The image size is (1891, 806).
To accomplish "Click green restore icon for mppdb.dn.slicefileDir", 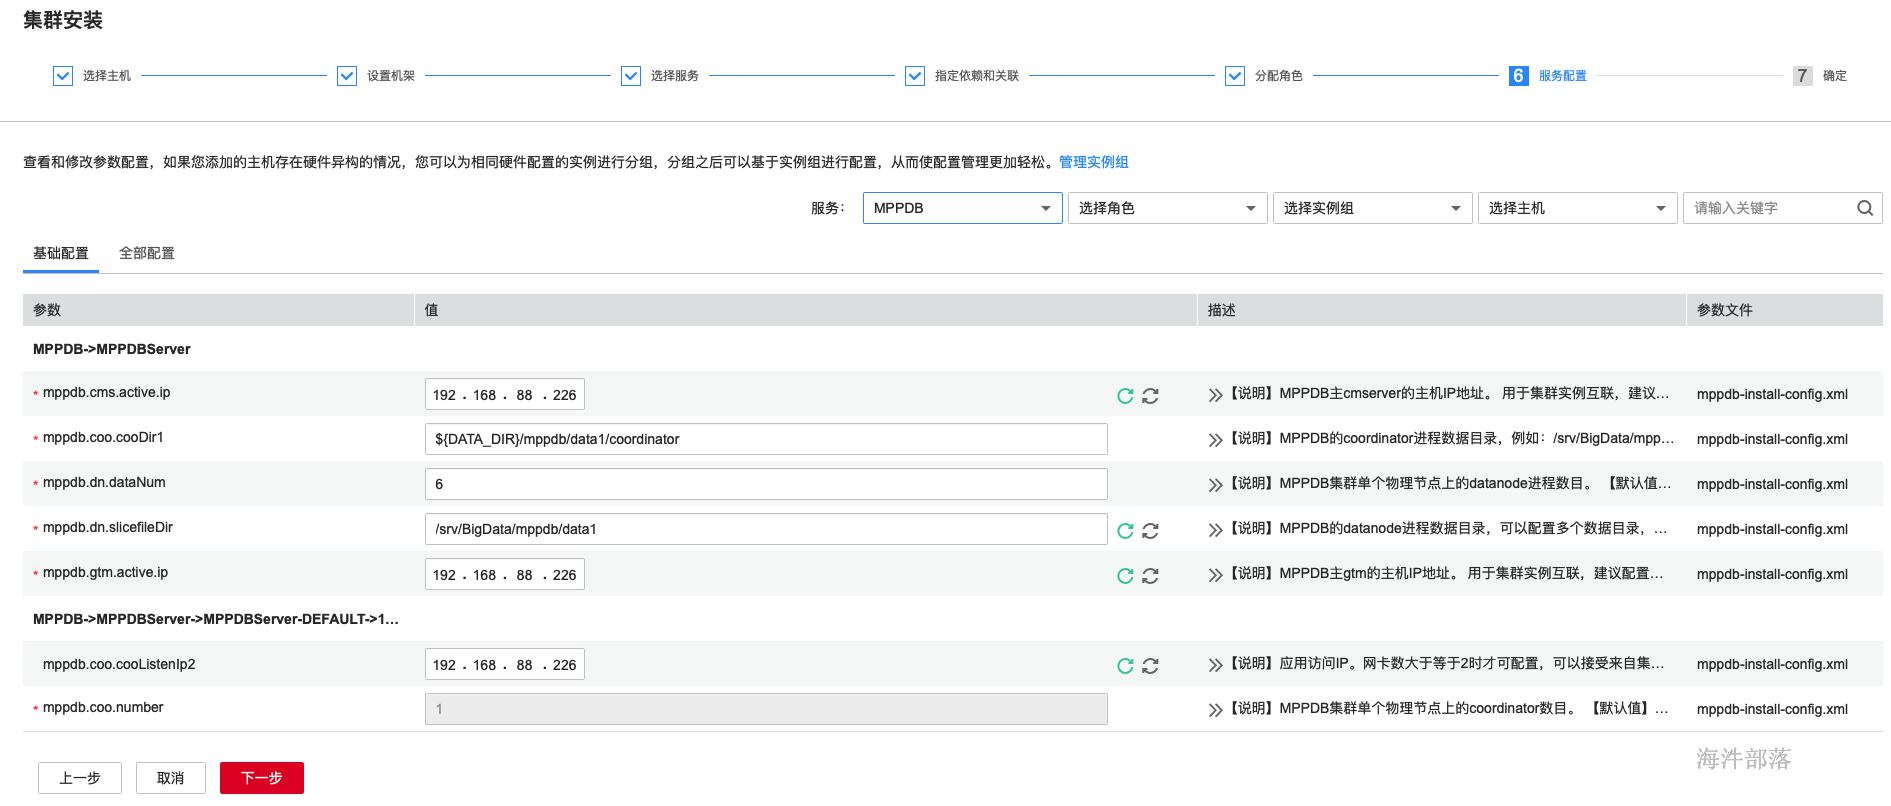I will click(x=1125, y=531).
